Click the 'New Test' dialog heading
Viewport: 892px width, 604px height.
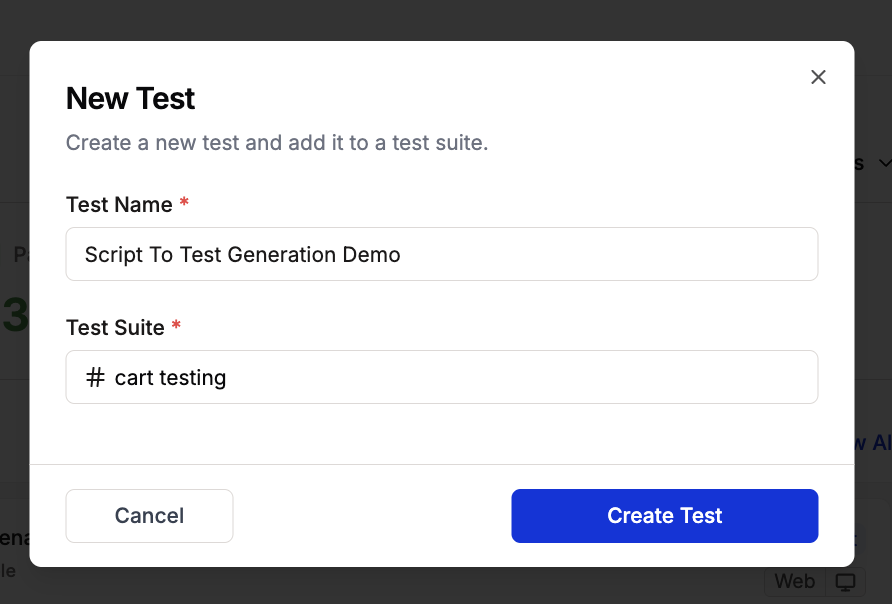(x=130, y=98)
